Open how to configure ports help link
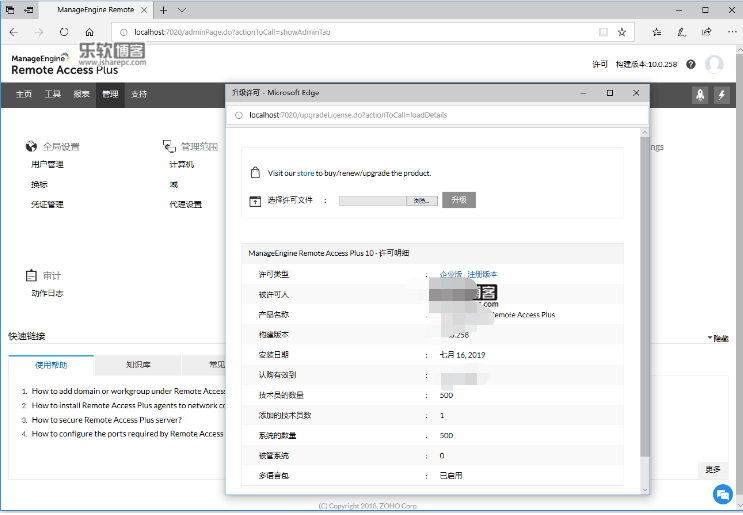The width and height of the screenshot is (743, 515). (x=127, y=434)
